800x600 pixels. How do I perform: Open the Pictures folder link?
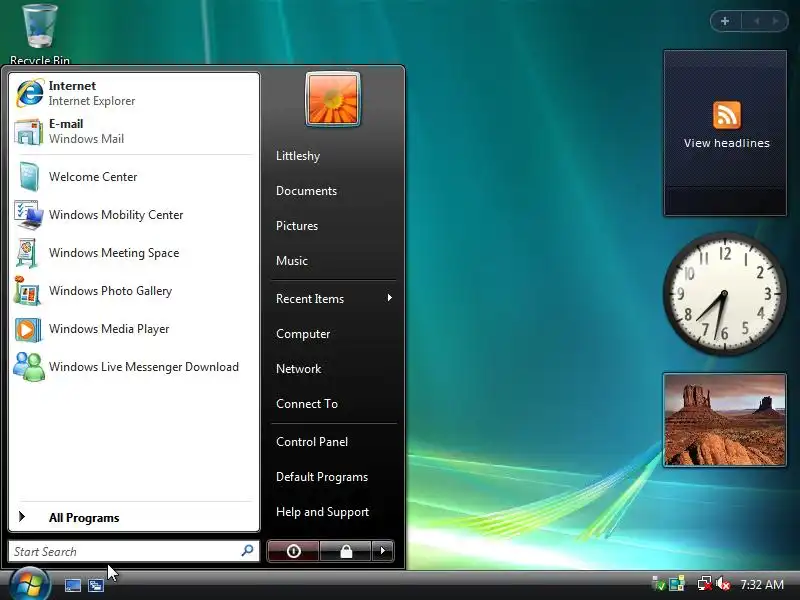pos(297,226)
